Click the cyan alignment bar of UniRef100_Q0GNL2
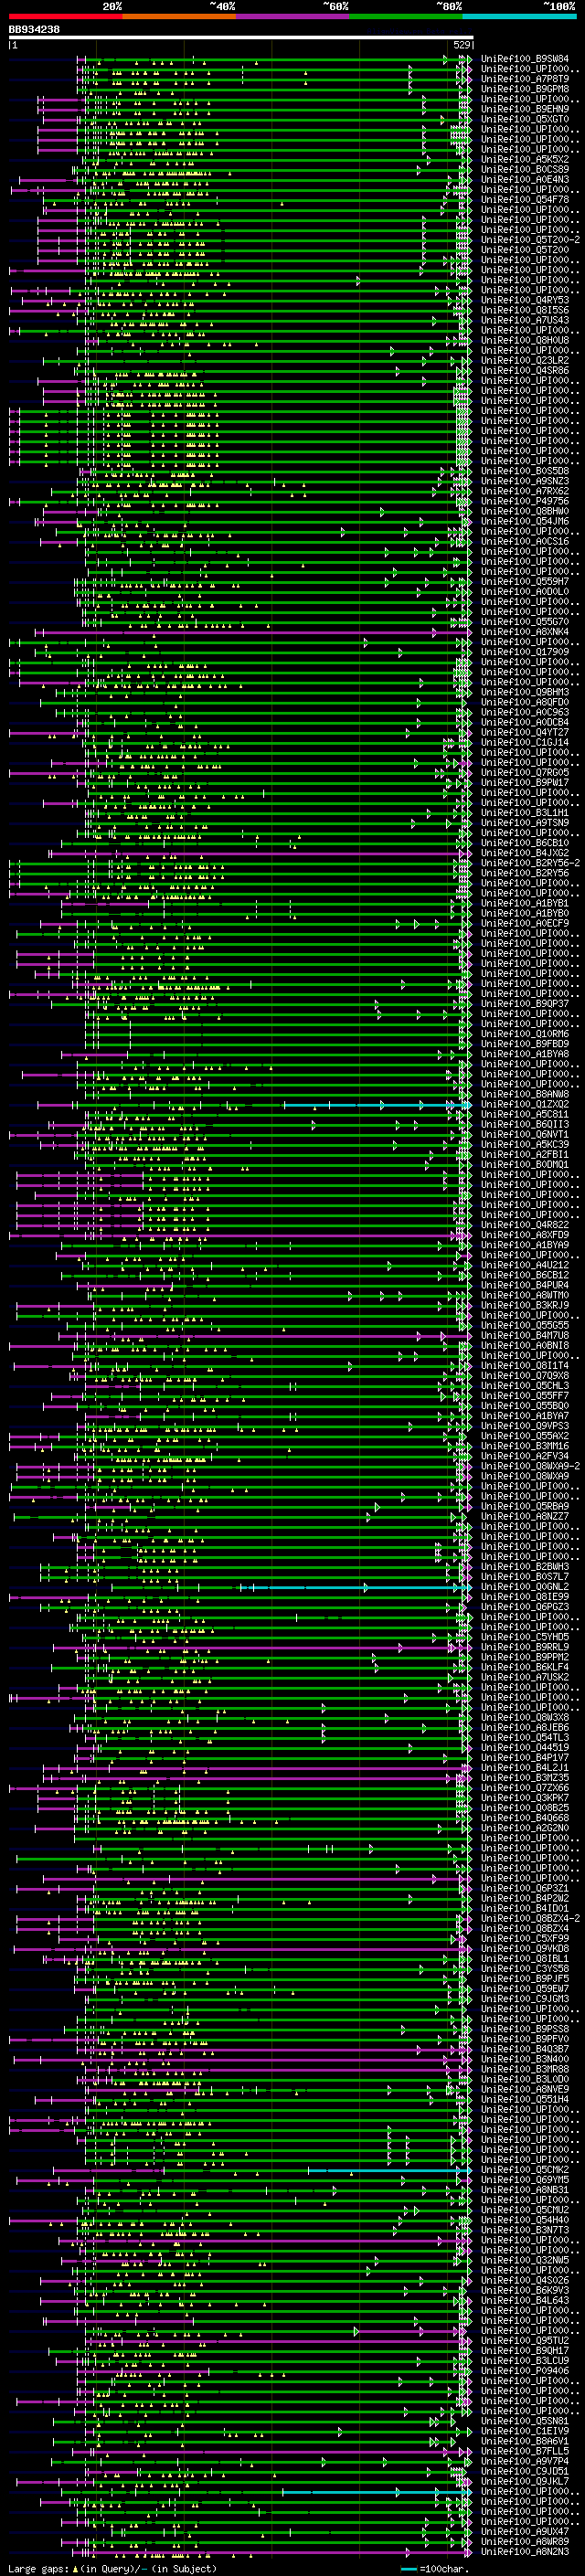 pos(355,1588)
